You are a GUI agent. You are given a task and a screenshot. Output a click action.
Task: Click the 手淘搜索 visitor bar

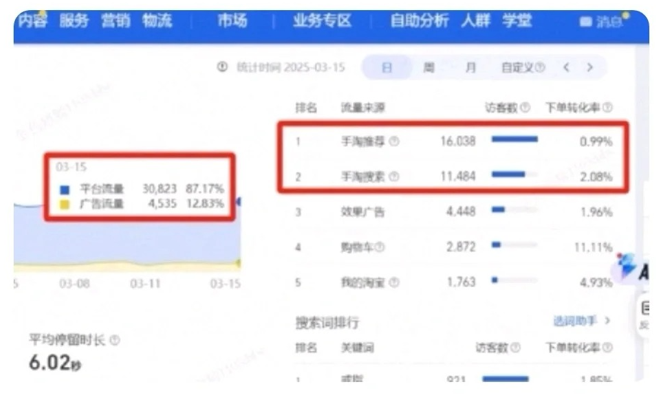click(x=515, y=174)
